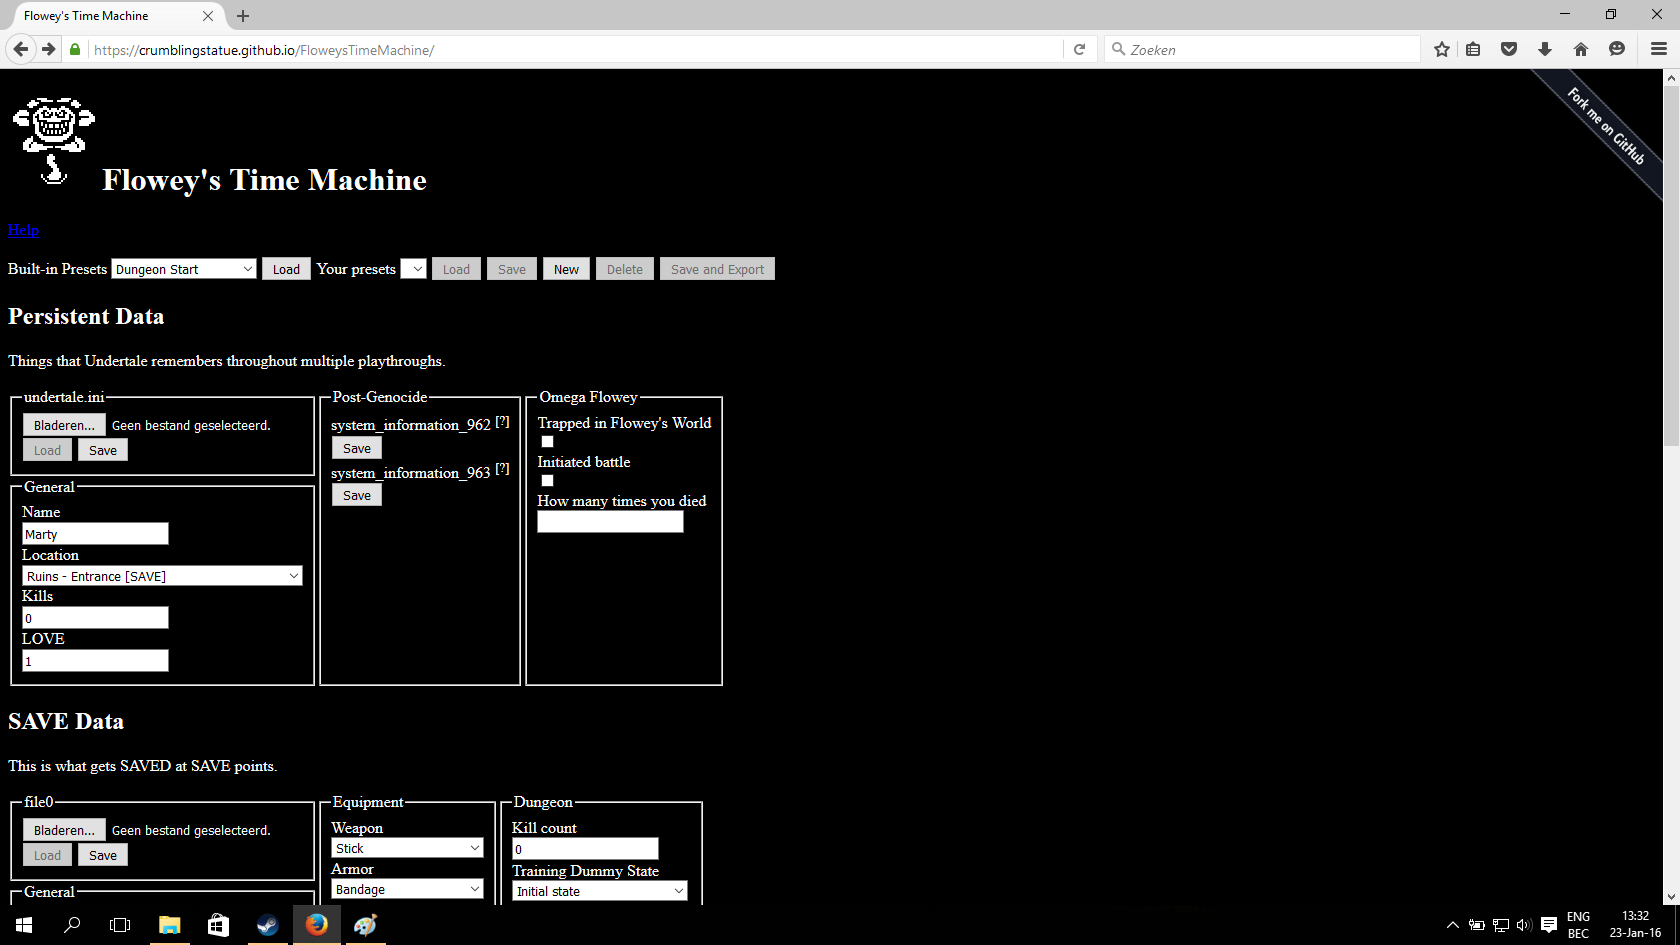Click the persistent Kills input field
This screenshot has height=945, width=1680.
coord(95,618)
